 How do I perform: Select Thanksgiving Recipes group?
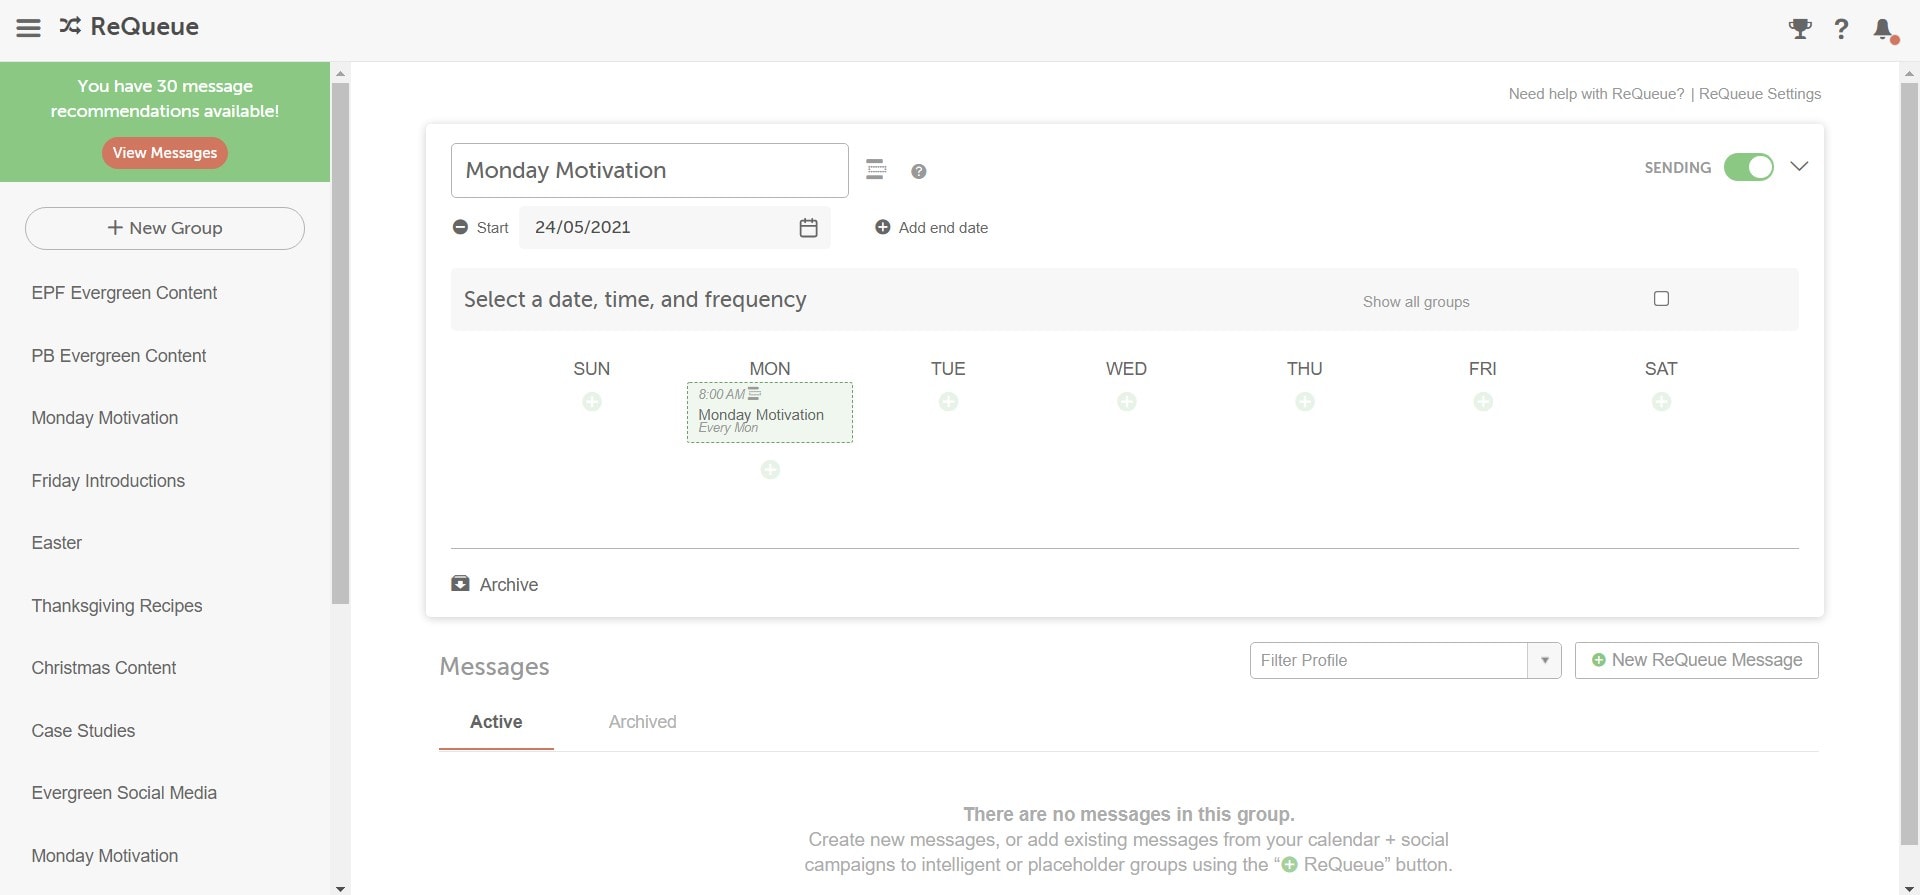click(117, 606)
